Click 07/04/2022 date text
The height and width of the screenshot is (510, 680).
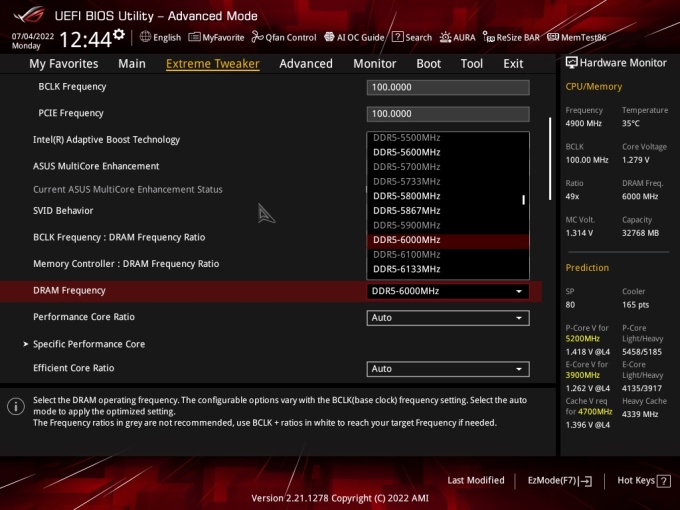point(33,36)
